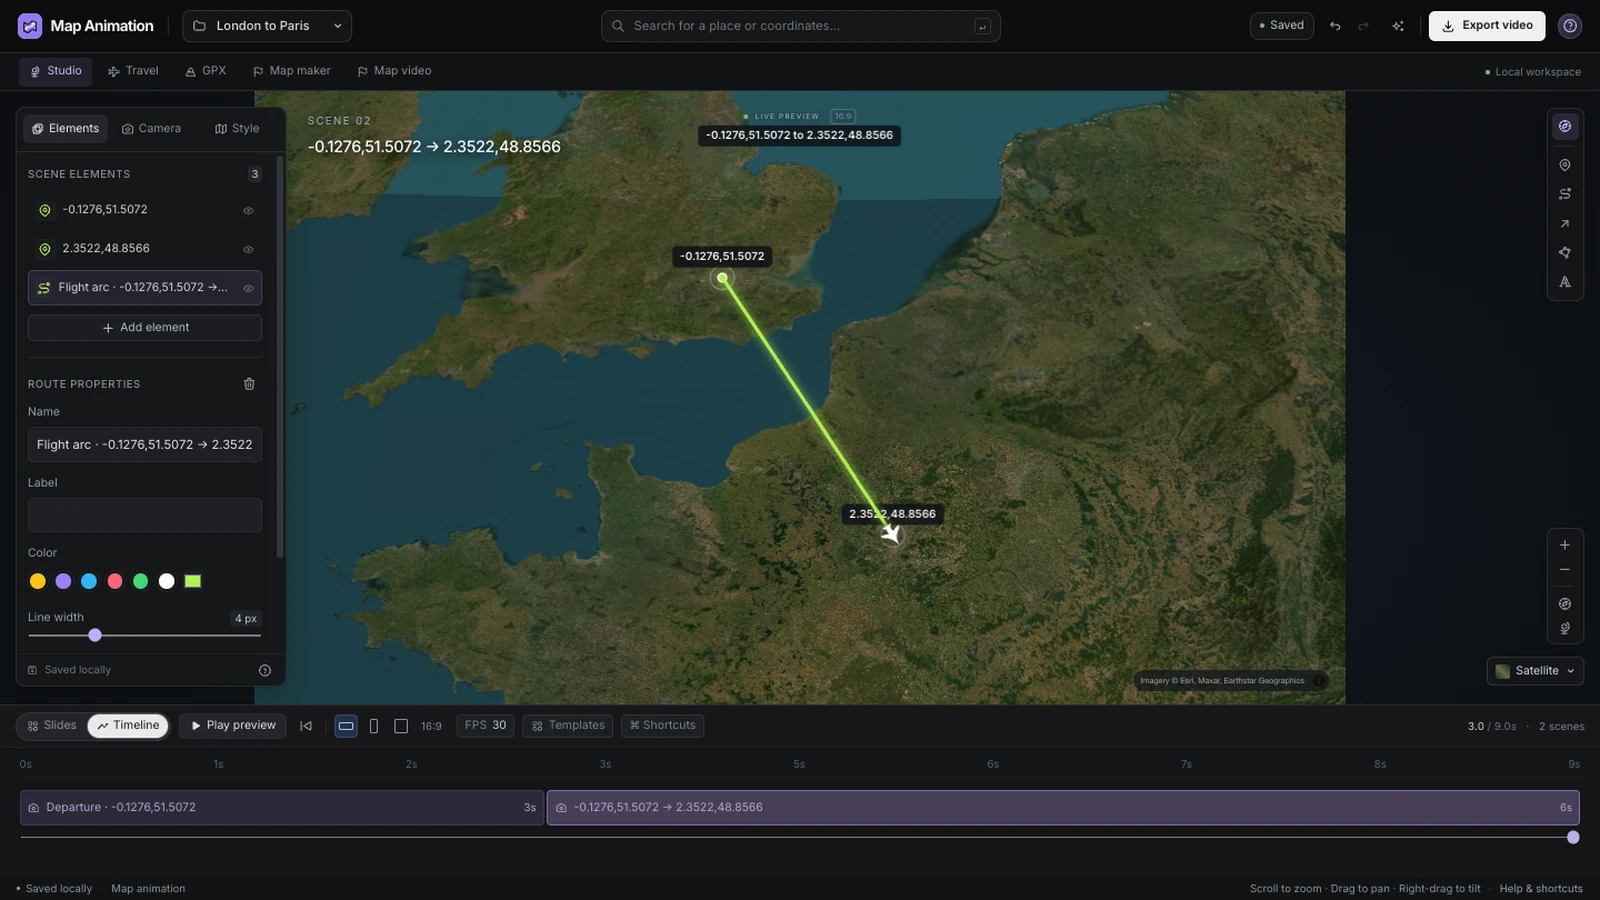Image resolution: width=1600 pixels, height=900 pixels.
Task: Open the Travel tab
Action: click(x=133, y=71)
